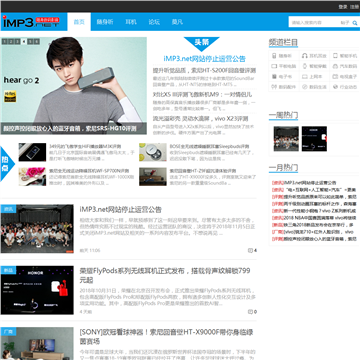Select carousel slide 3 indicator
The width and height of the screenshot is (360, 360).
pyautogui.click(x=17, y=42)
